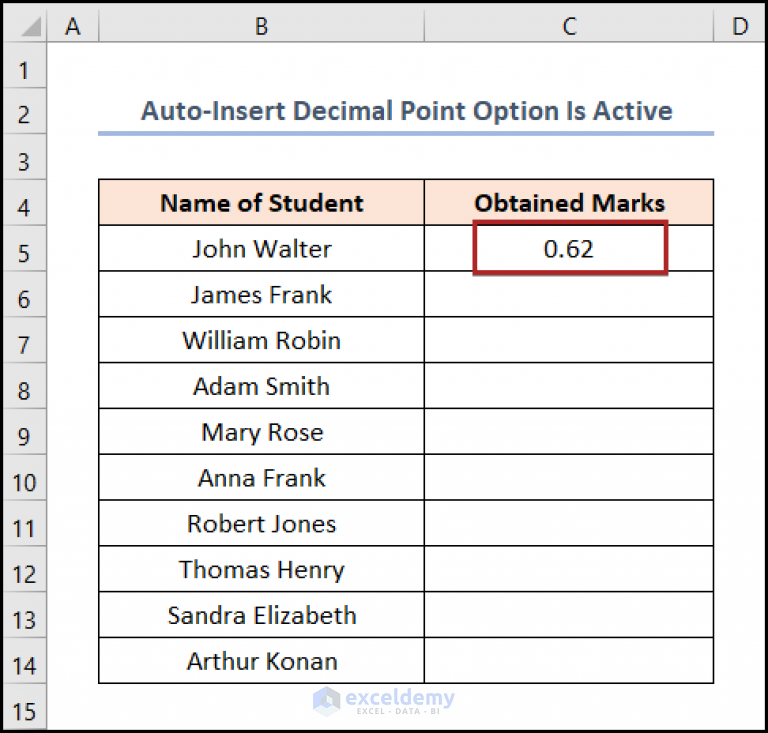768x733 pixels.
Task: Select the cell containing 'Mary Rose'
Action: coord(262,432)
